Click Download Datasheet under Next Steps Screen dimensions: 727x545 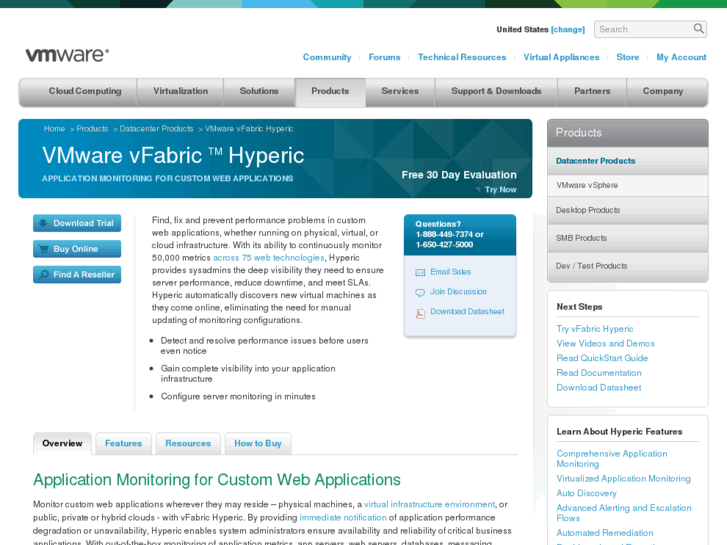[599, 387]
